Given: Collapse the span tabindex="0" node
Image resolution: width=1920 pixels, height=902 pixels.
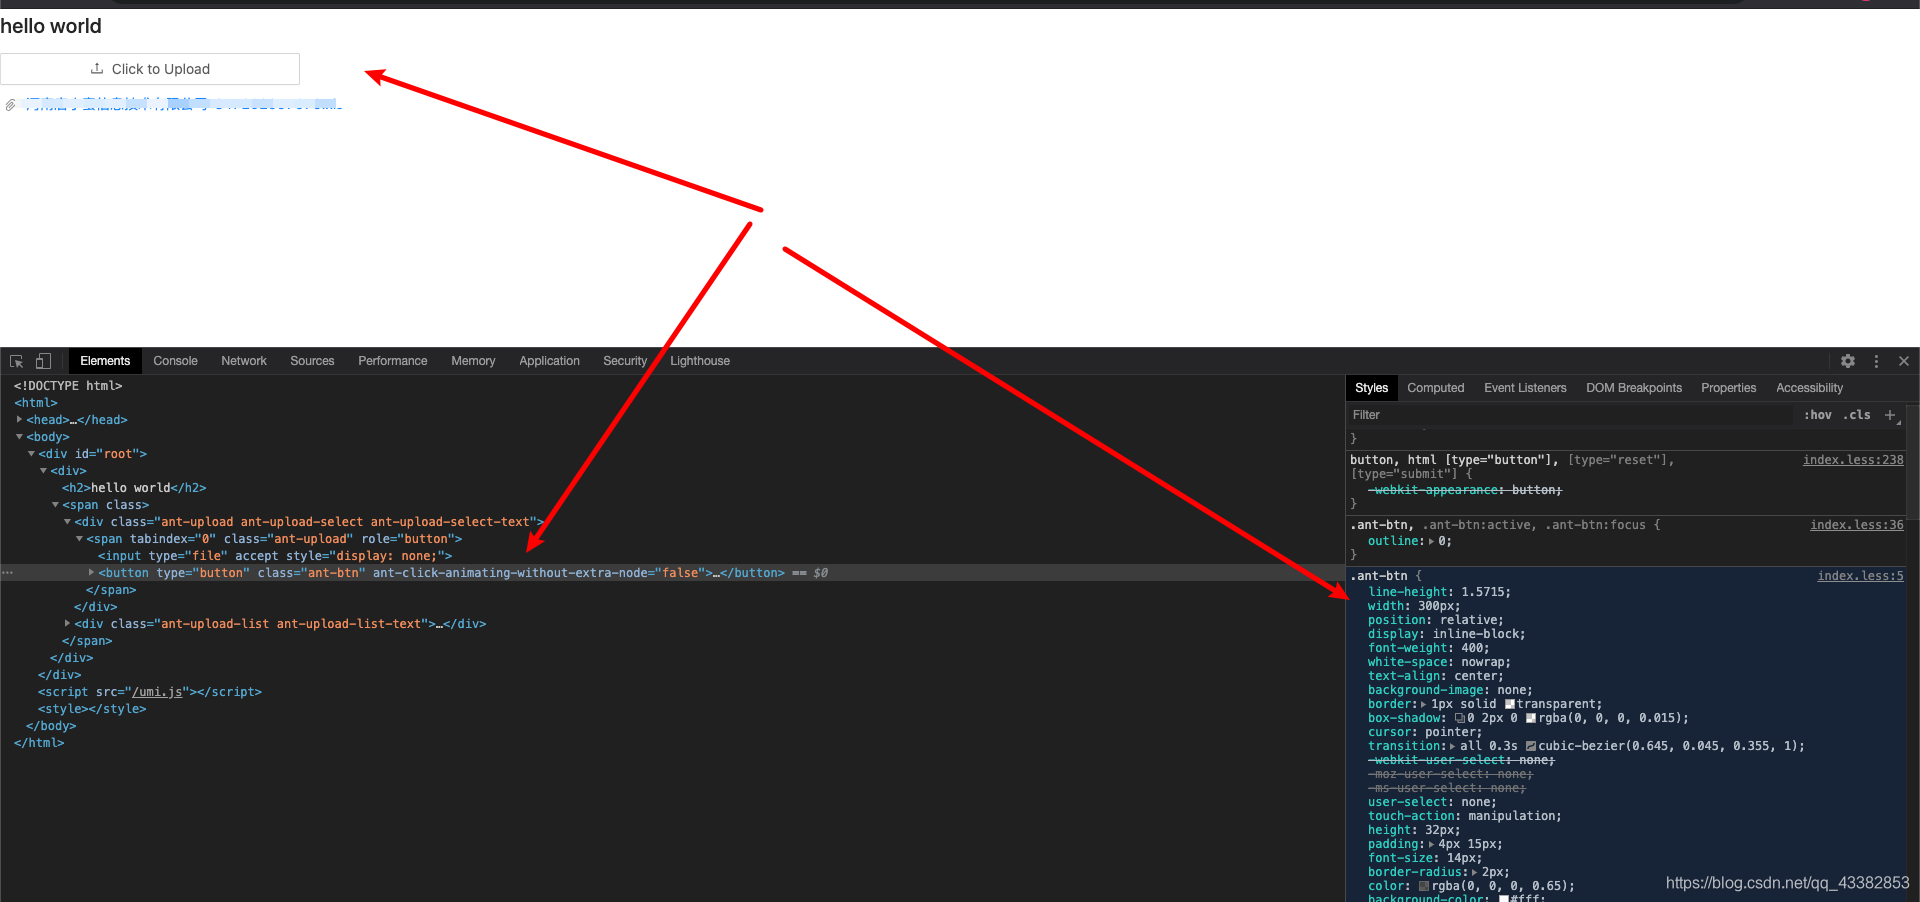Looking at the screenshot, I should (79, 539).
